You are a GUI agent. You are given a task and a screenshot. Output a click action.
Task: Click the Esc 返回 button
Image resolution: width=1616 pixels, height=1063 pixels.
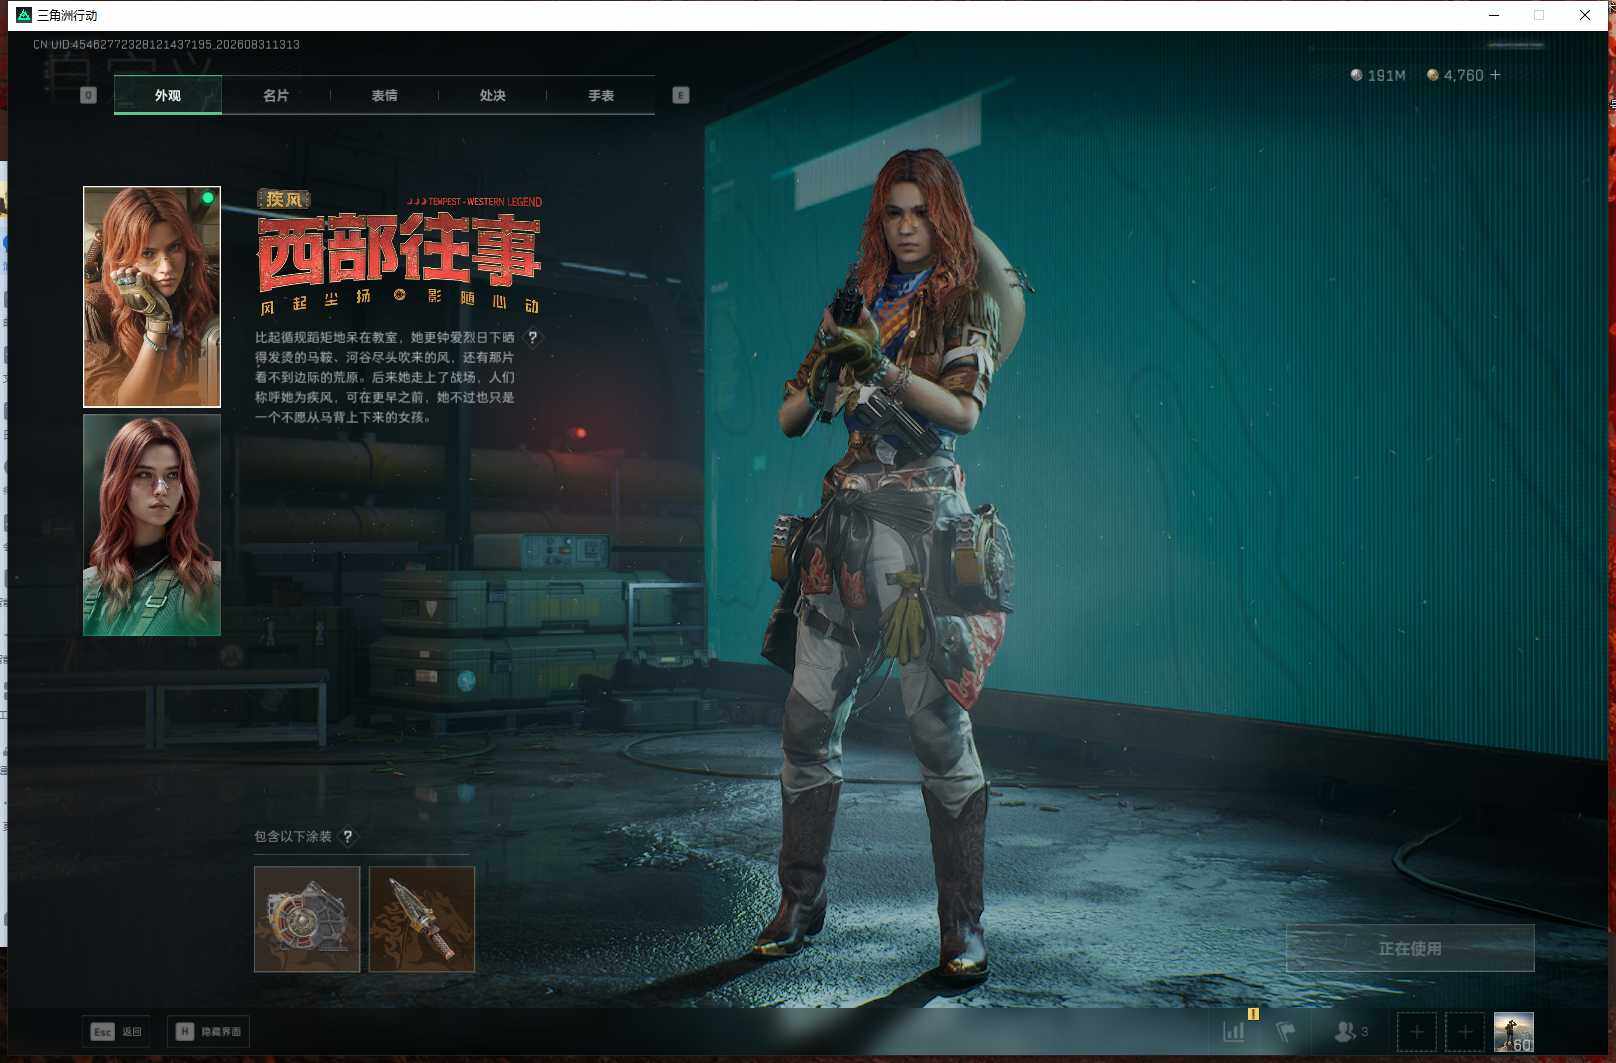[x=117, y=1031]
